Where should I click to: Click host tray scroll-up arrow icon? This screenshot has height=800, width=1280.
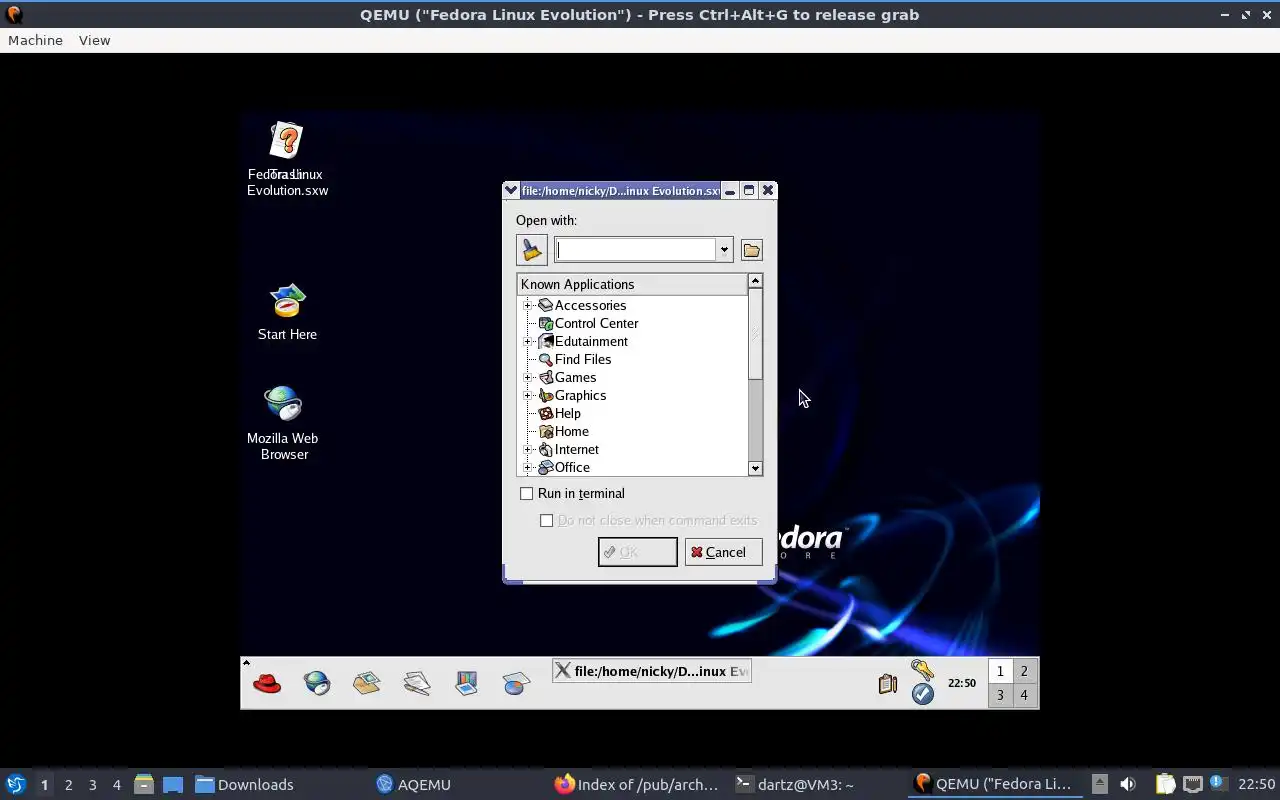(1099, 784)
